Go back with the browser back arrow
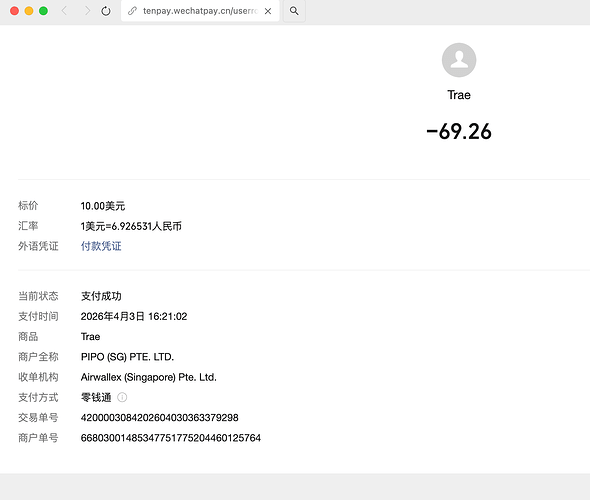 click(x=64, y=11)
